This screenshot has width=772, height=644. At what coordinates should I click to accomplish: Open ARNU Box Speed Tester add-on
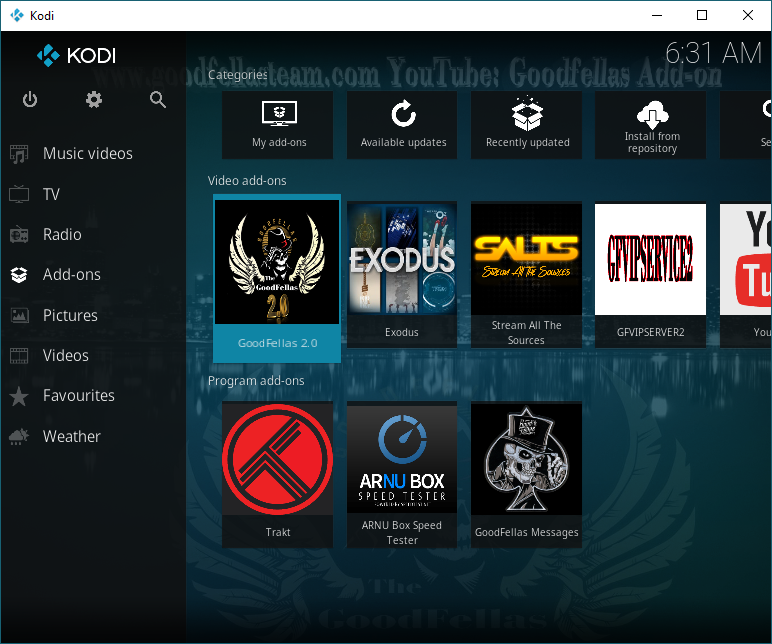[402, 475]
